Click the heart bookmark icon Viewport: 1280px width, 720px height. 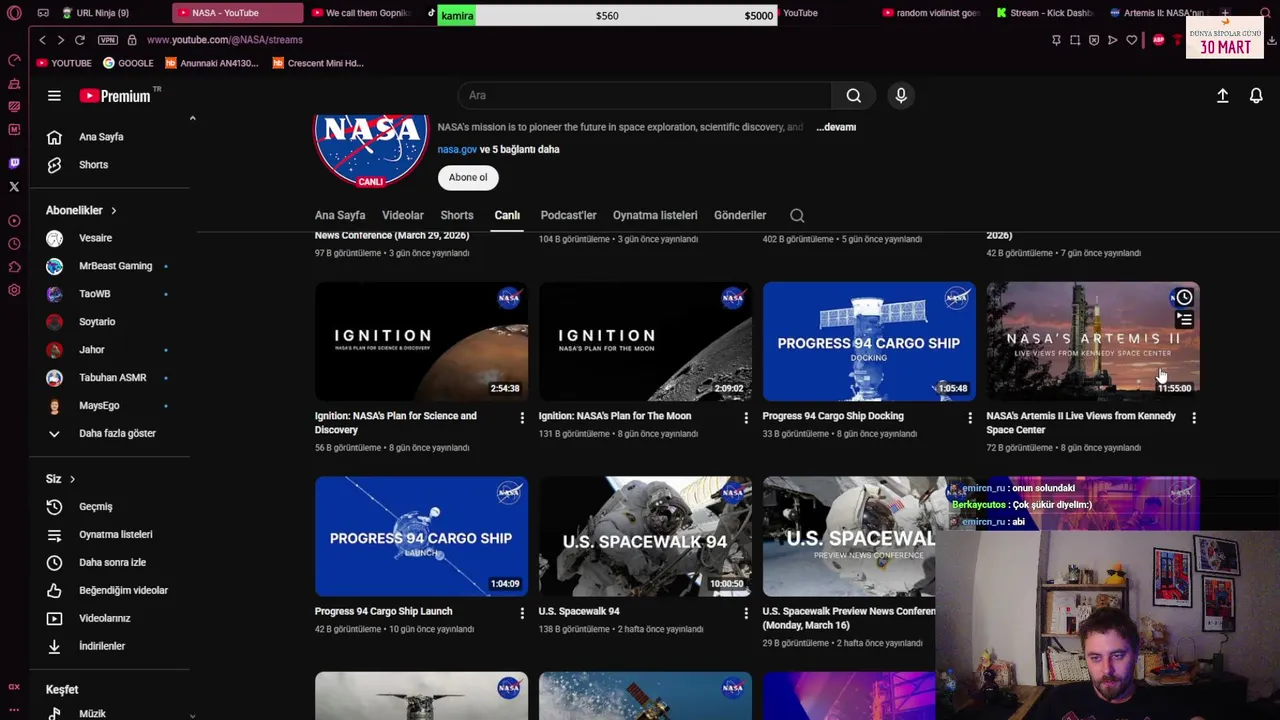pos(1131,40)
